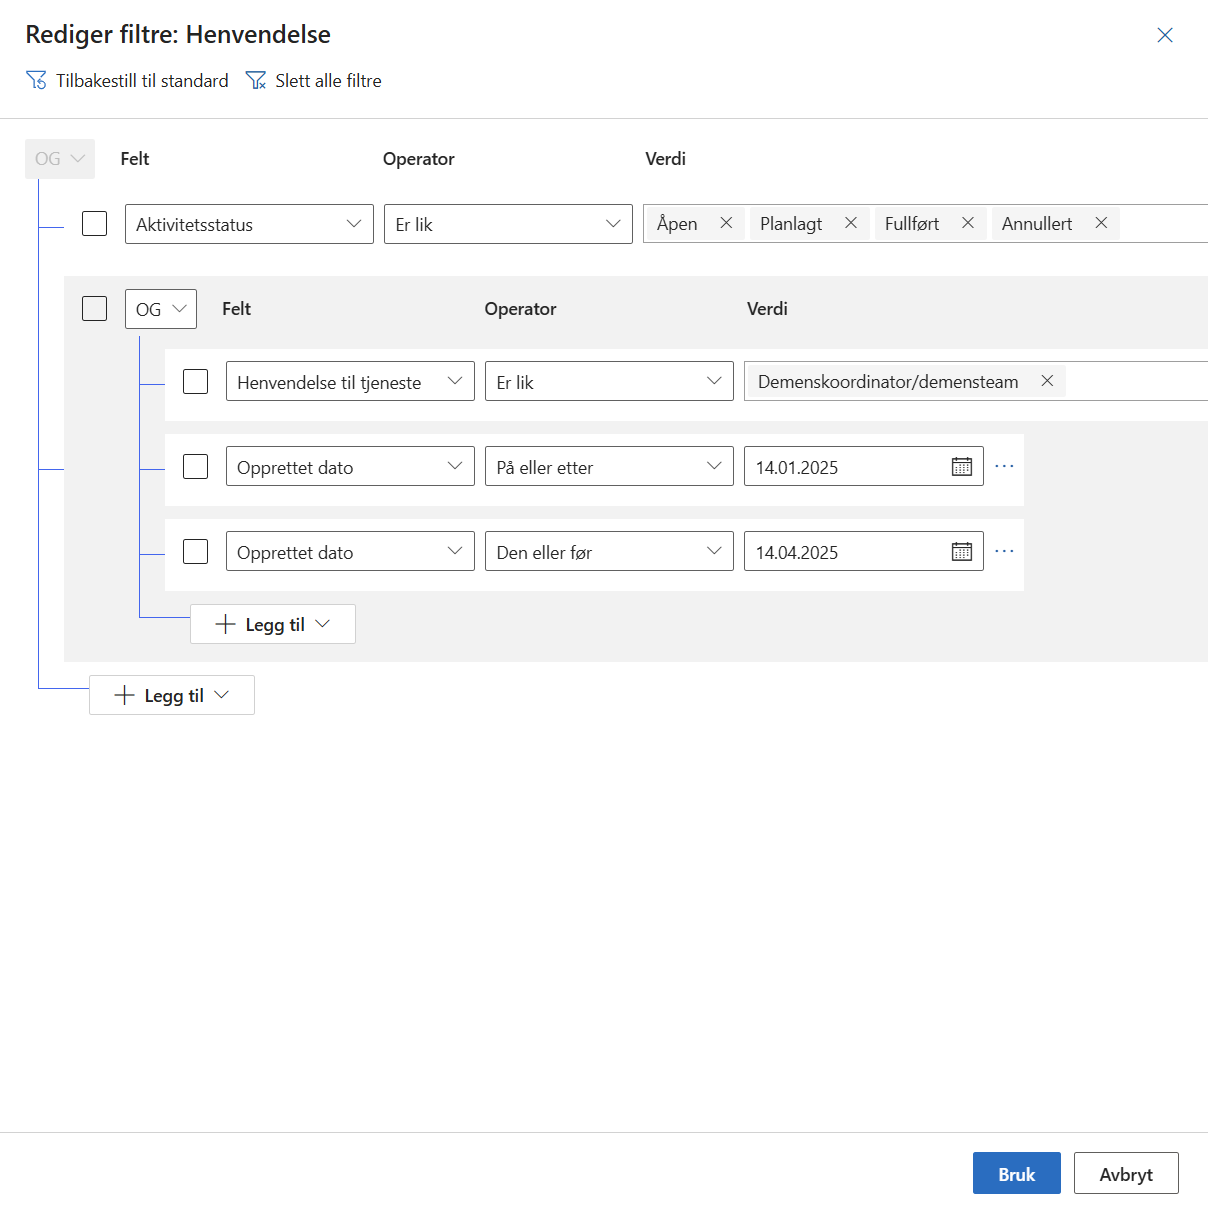Open more options for På eller etter row
Image resolution: width=1208 pixels, height=1212 pixels.
[1004, 466]
